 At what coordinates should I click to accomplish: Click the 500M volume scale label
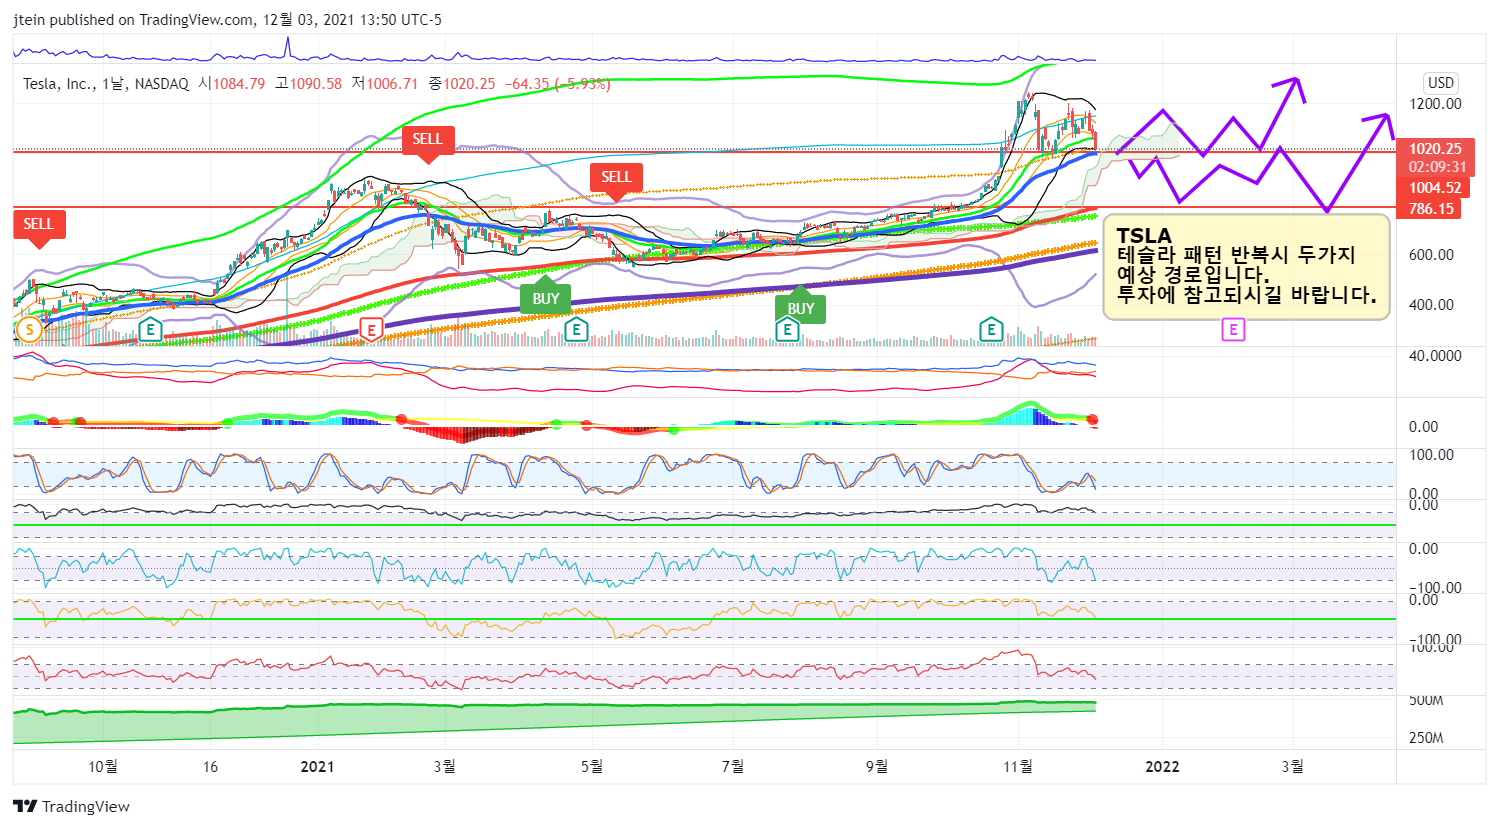[1426, 700]
